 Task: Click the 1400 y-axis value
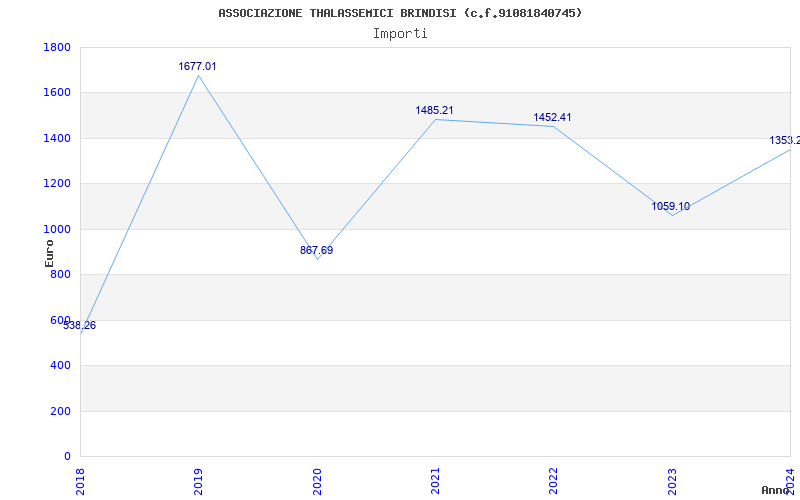[x=57, y=138]
